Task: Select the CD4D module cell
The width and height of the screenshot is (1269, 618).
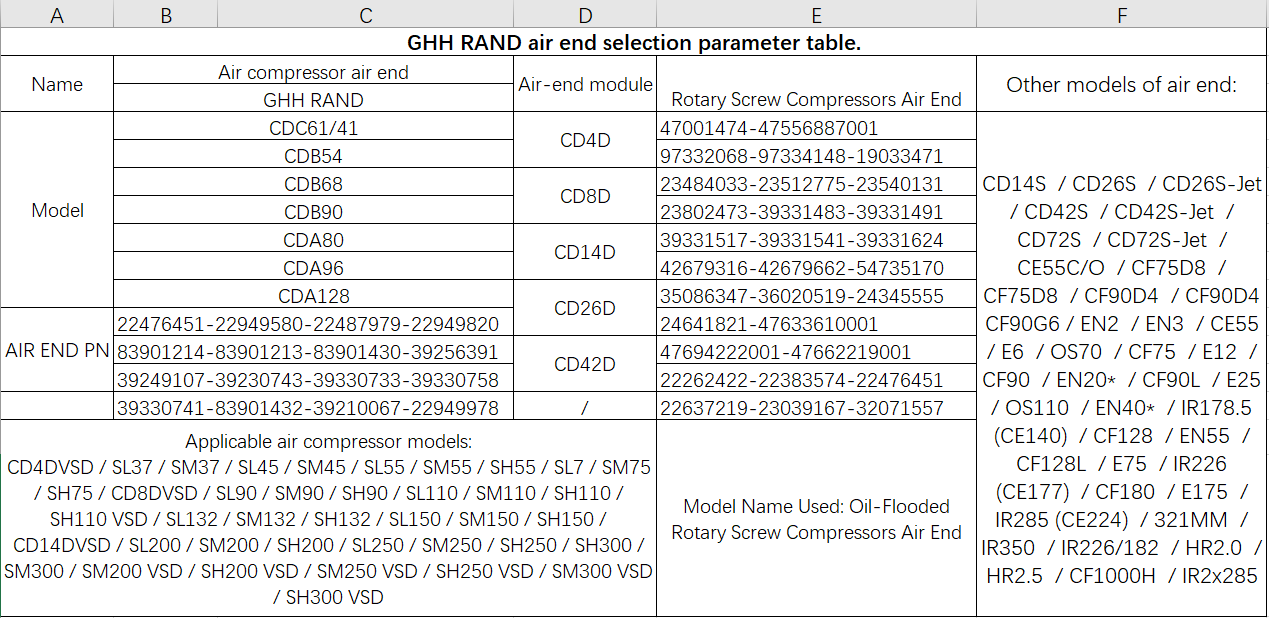Action: coord(585,141)
